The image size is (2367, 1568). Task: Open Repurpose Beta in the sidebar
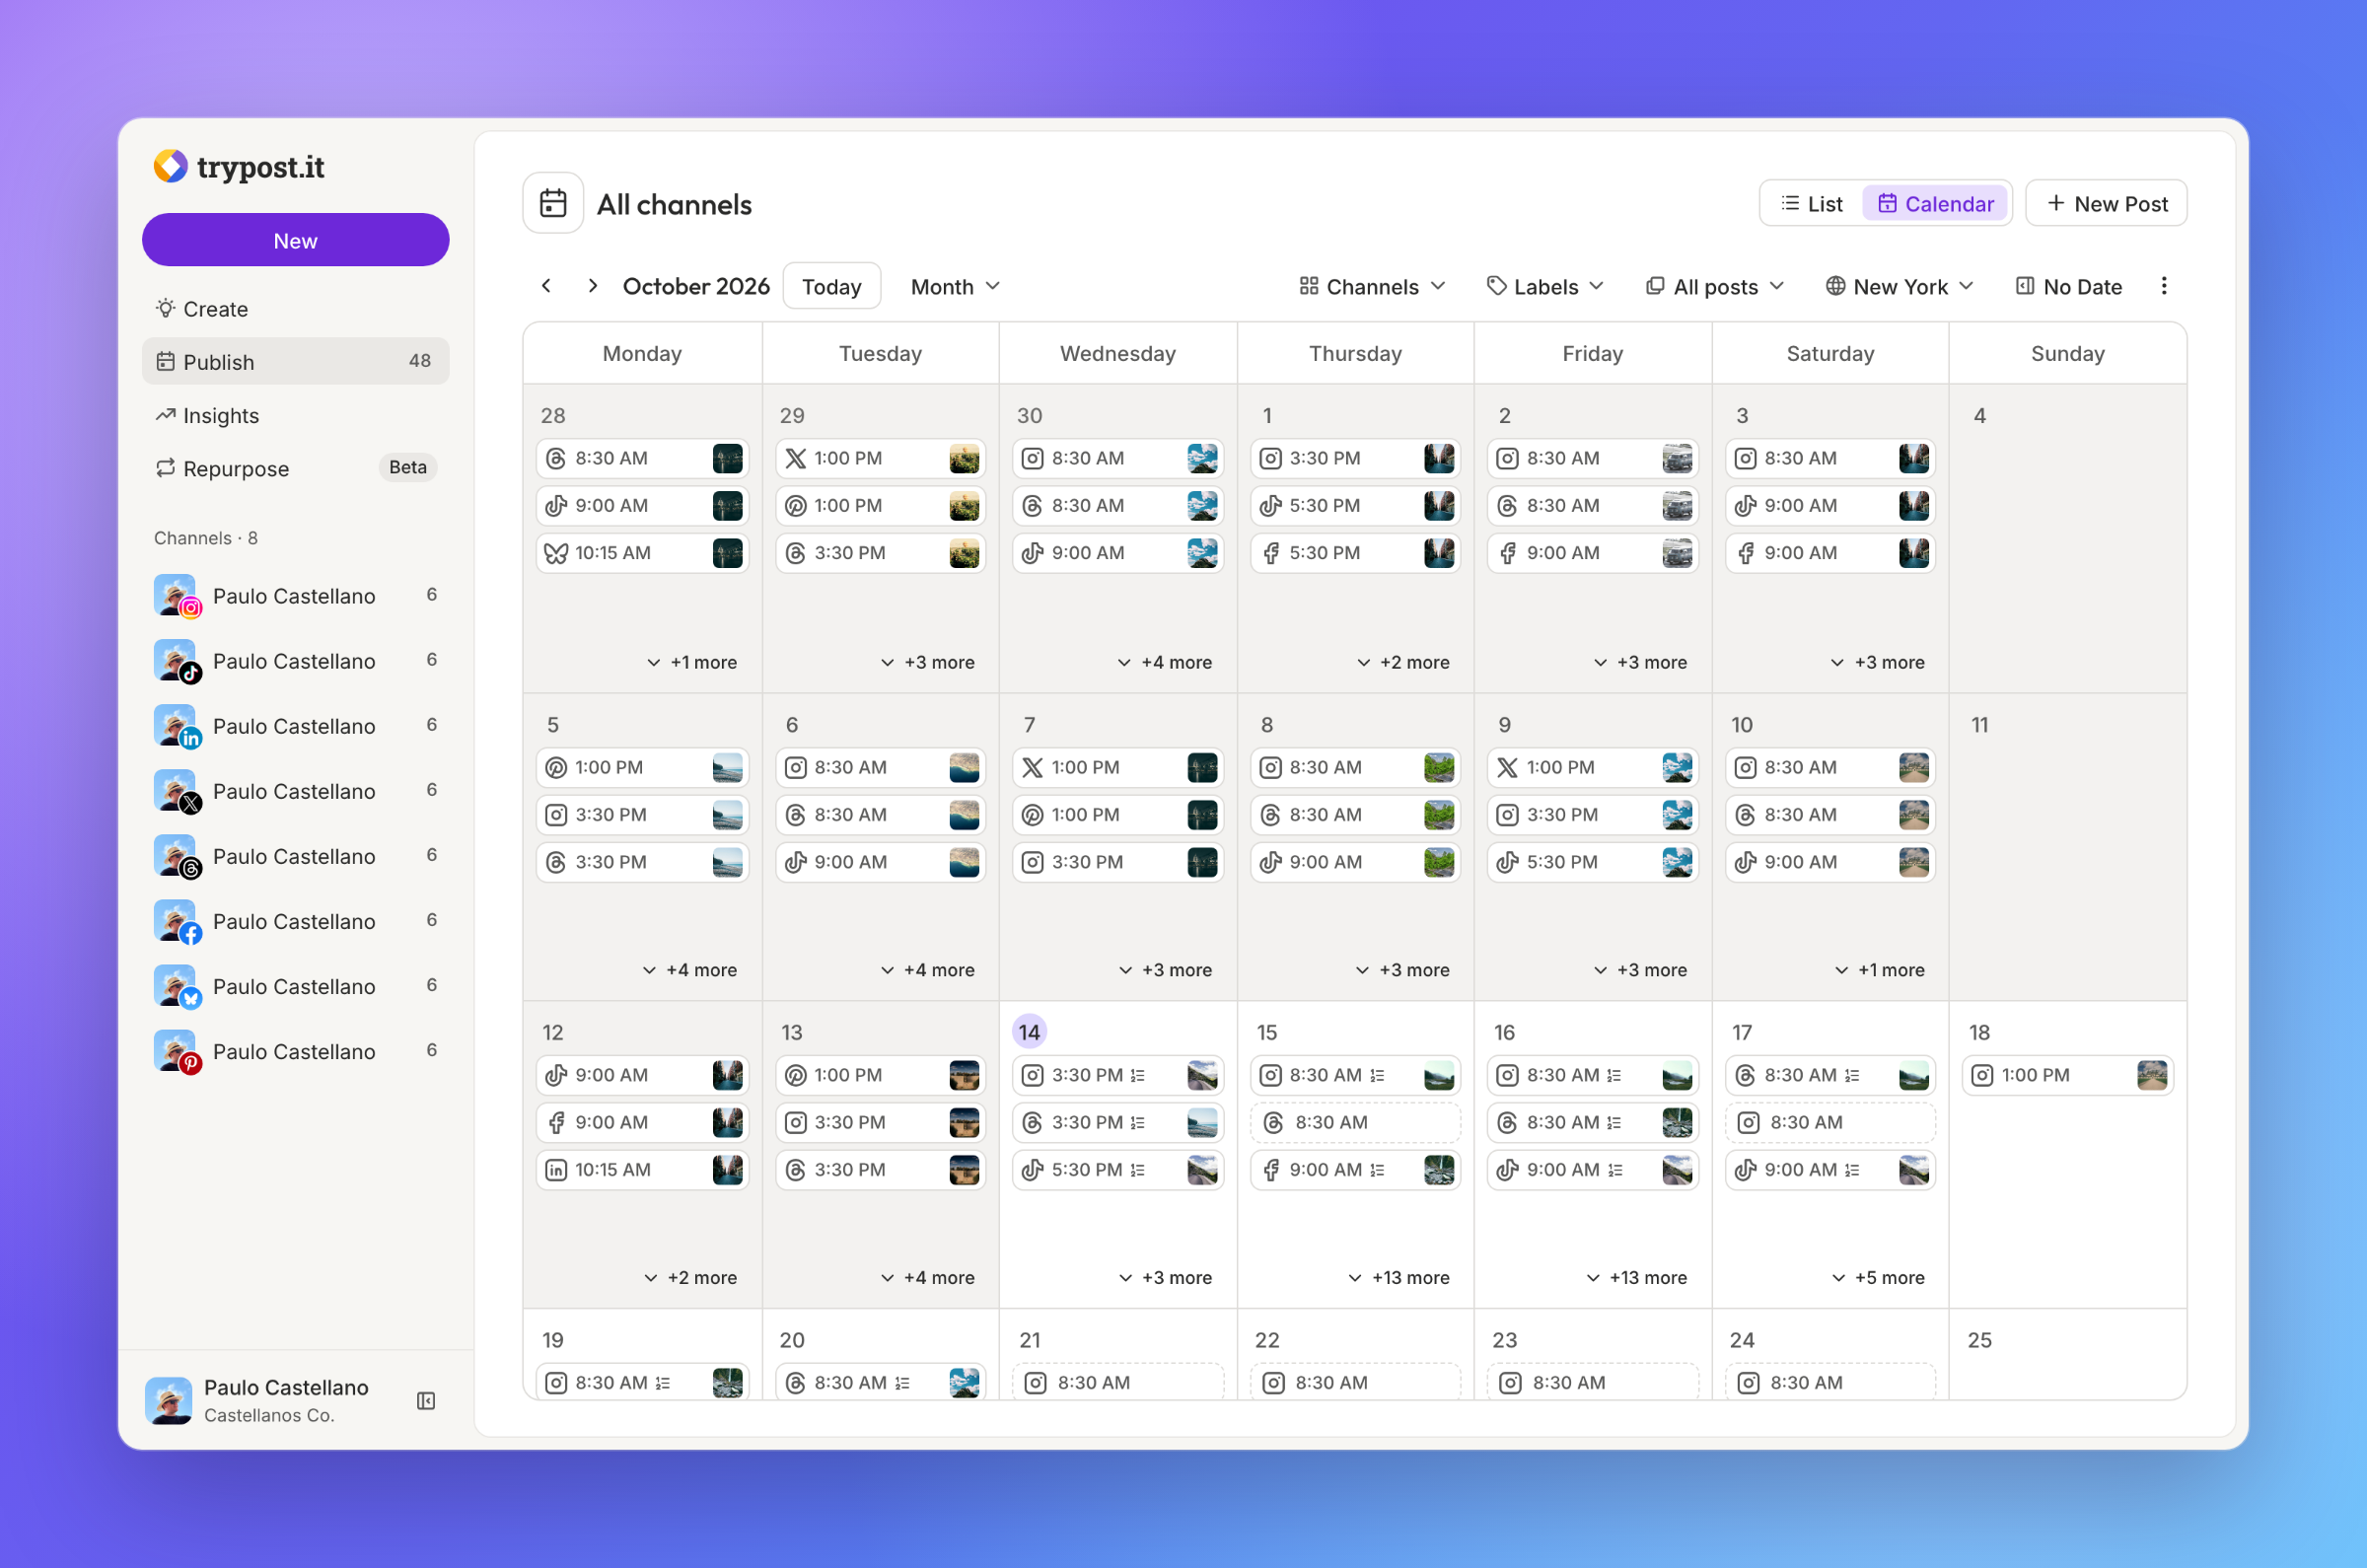tap(296, 468)
